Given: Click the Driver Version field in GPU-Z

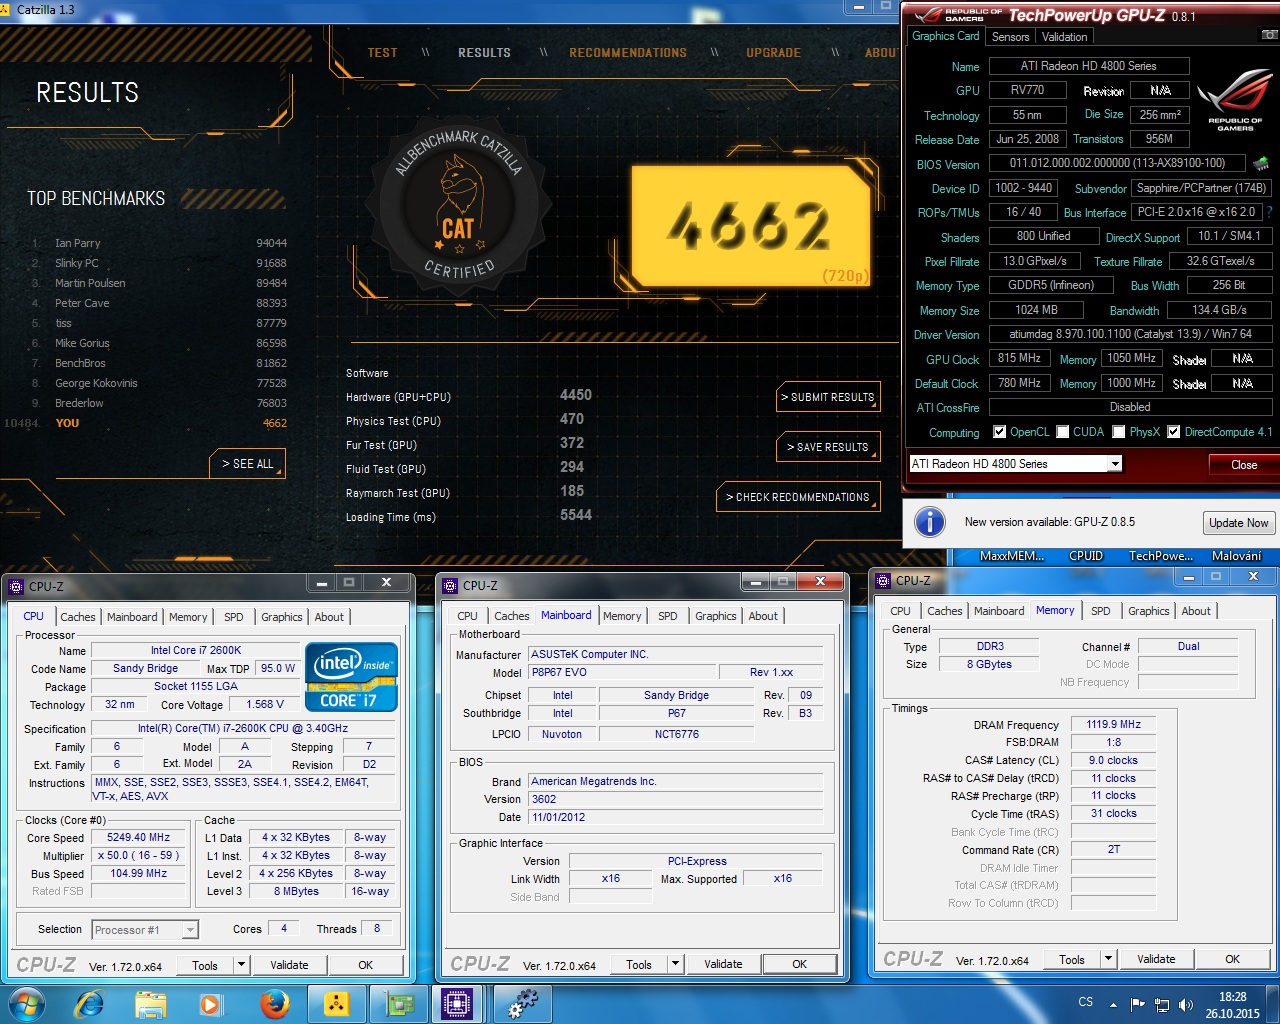Looking at the screenshot, I should tap(1130, 334).
